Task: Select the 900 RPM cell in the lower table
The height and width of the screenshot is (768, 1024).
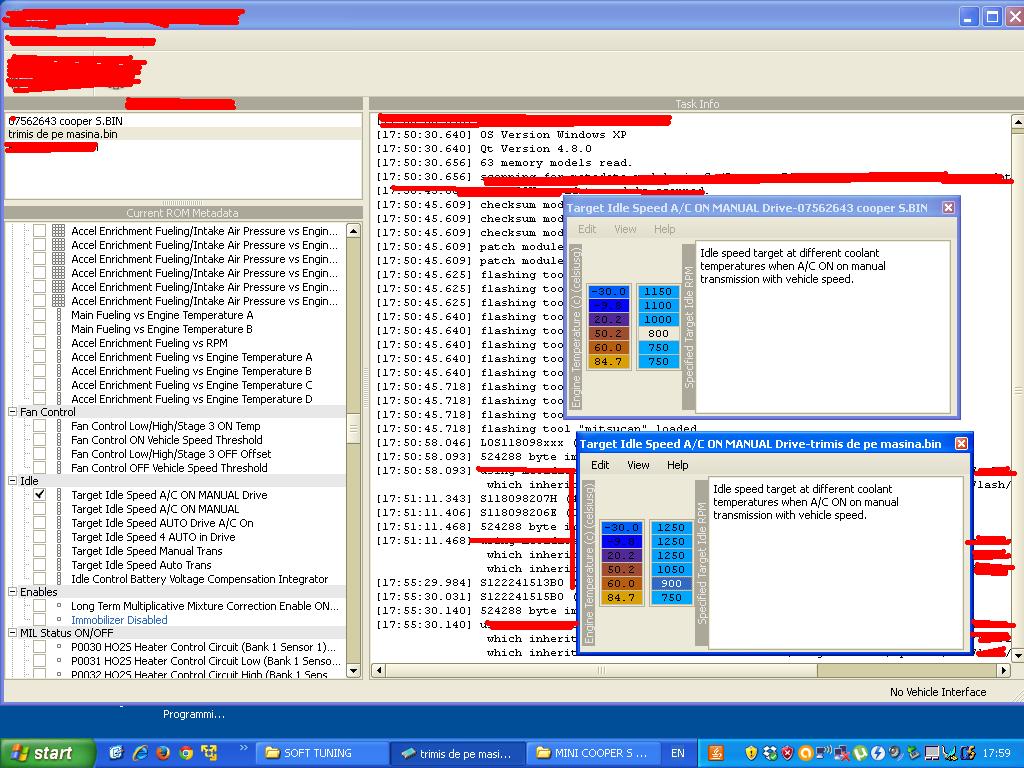Action: coord(671,583)
